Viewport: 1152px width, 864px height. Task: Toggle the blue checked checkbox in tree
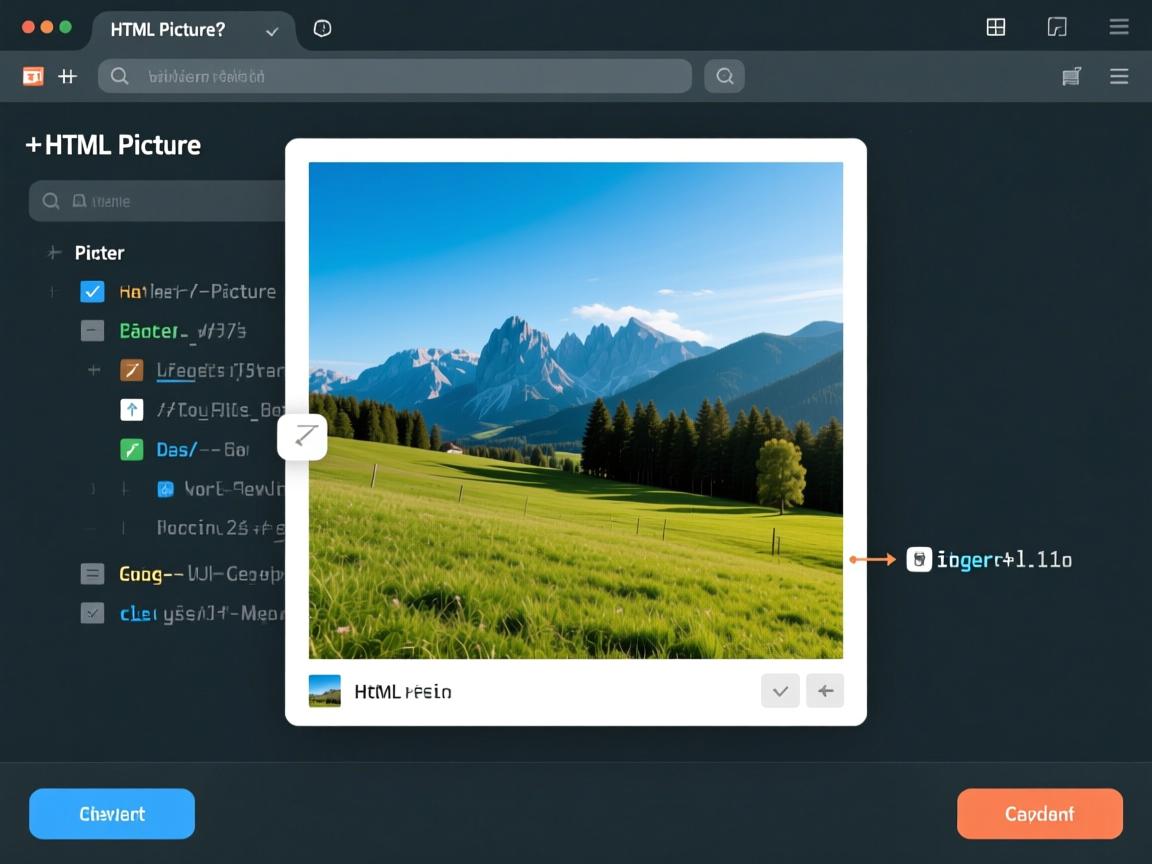tap(92, 292)
